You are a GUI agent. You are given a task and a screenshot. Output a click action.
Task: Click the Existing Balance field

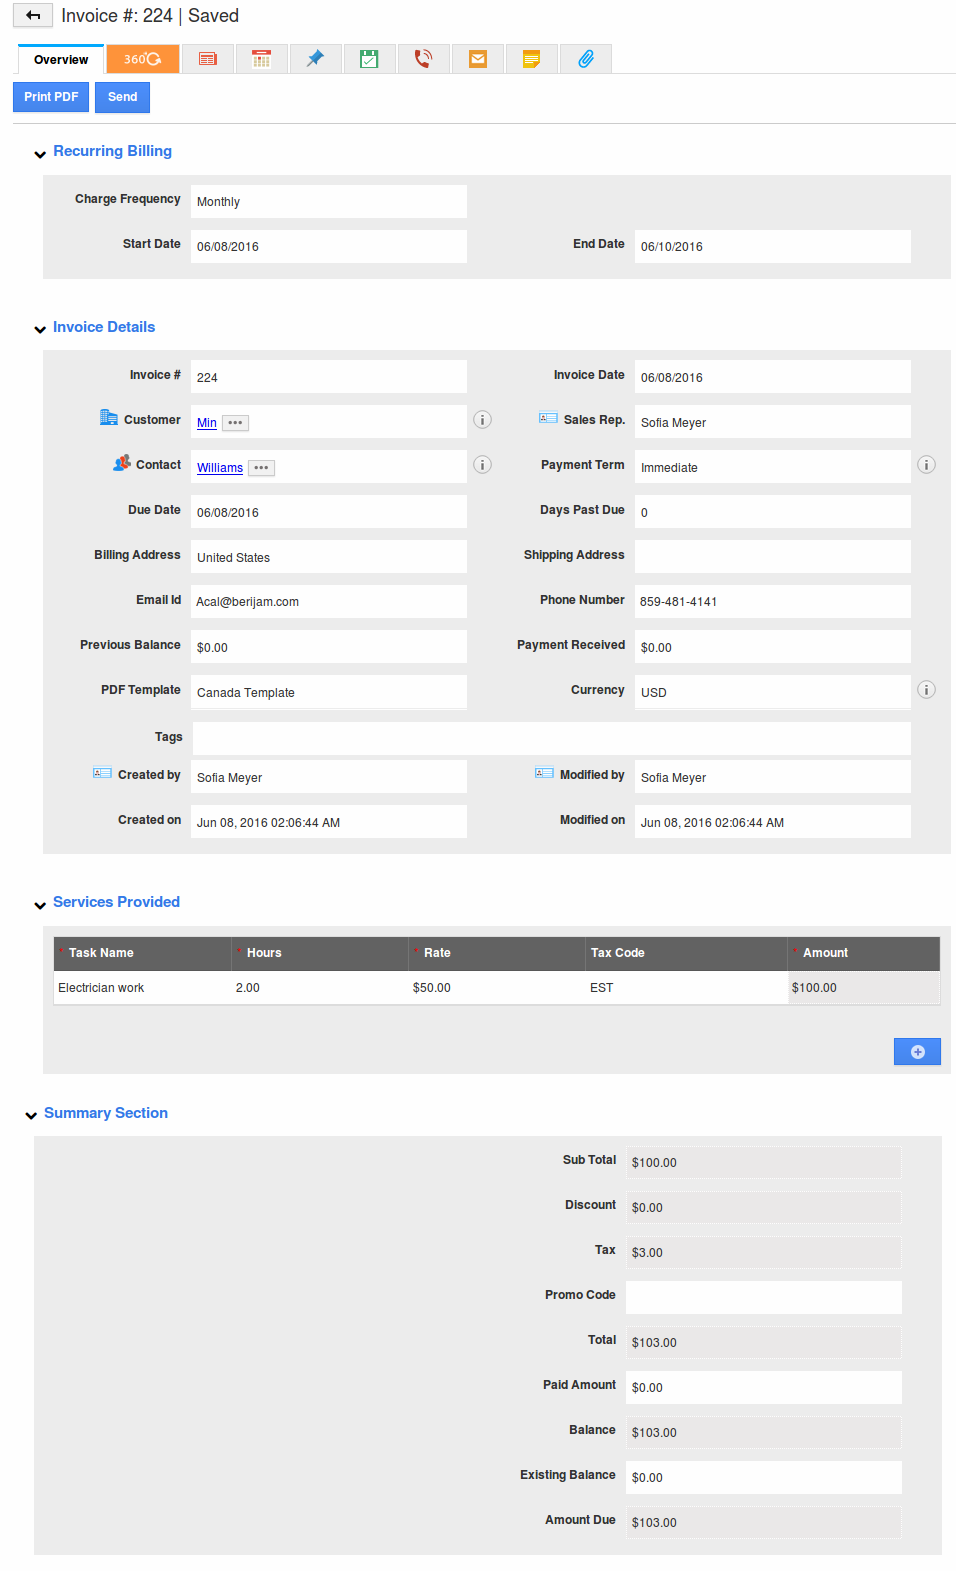[x=764, y=1477]
